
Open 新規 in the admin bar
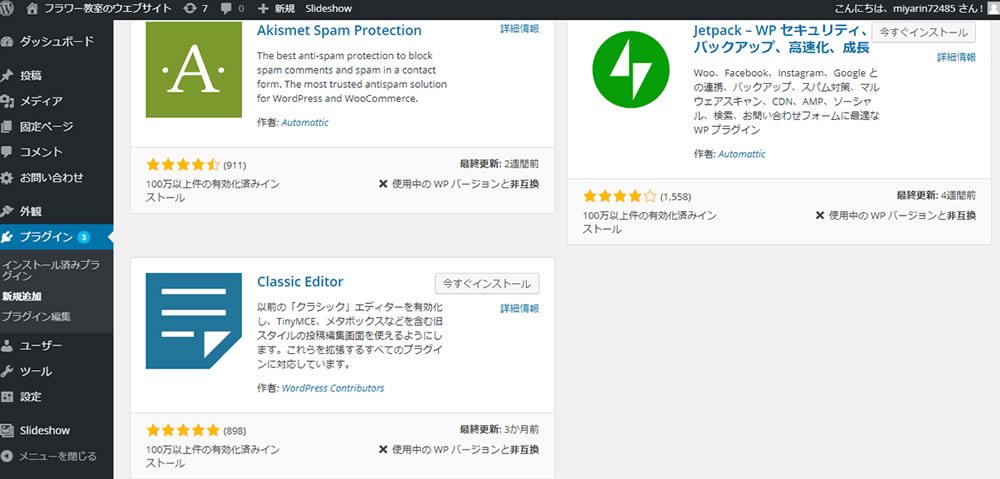pyautogui.click(x=286, y=9)
